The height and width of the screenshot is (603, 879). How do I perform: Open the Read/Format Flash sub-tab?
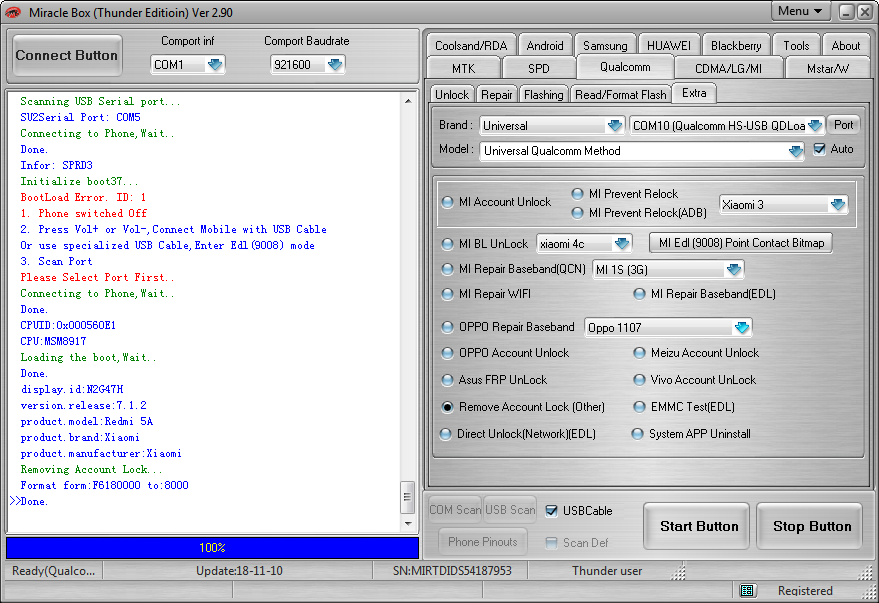click(621, 95)
